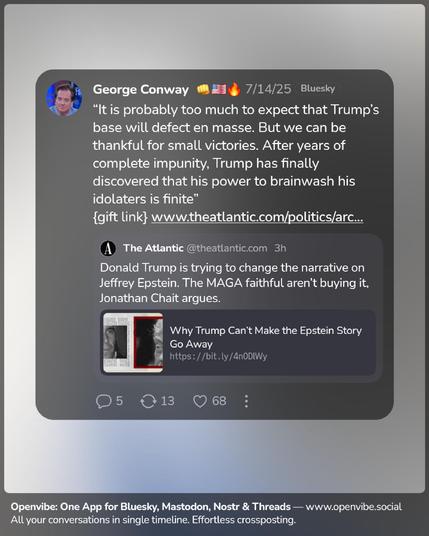Click The Atlantic's logo avatar

(108, 248)
